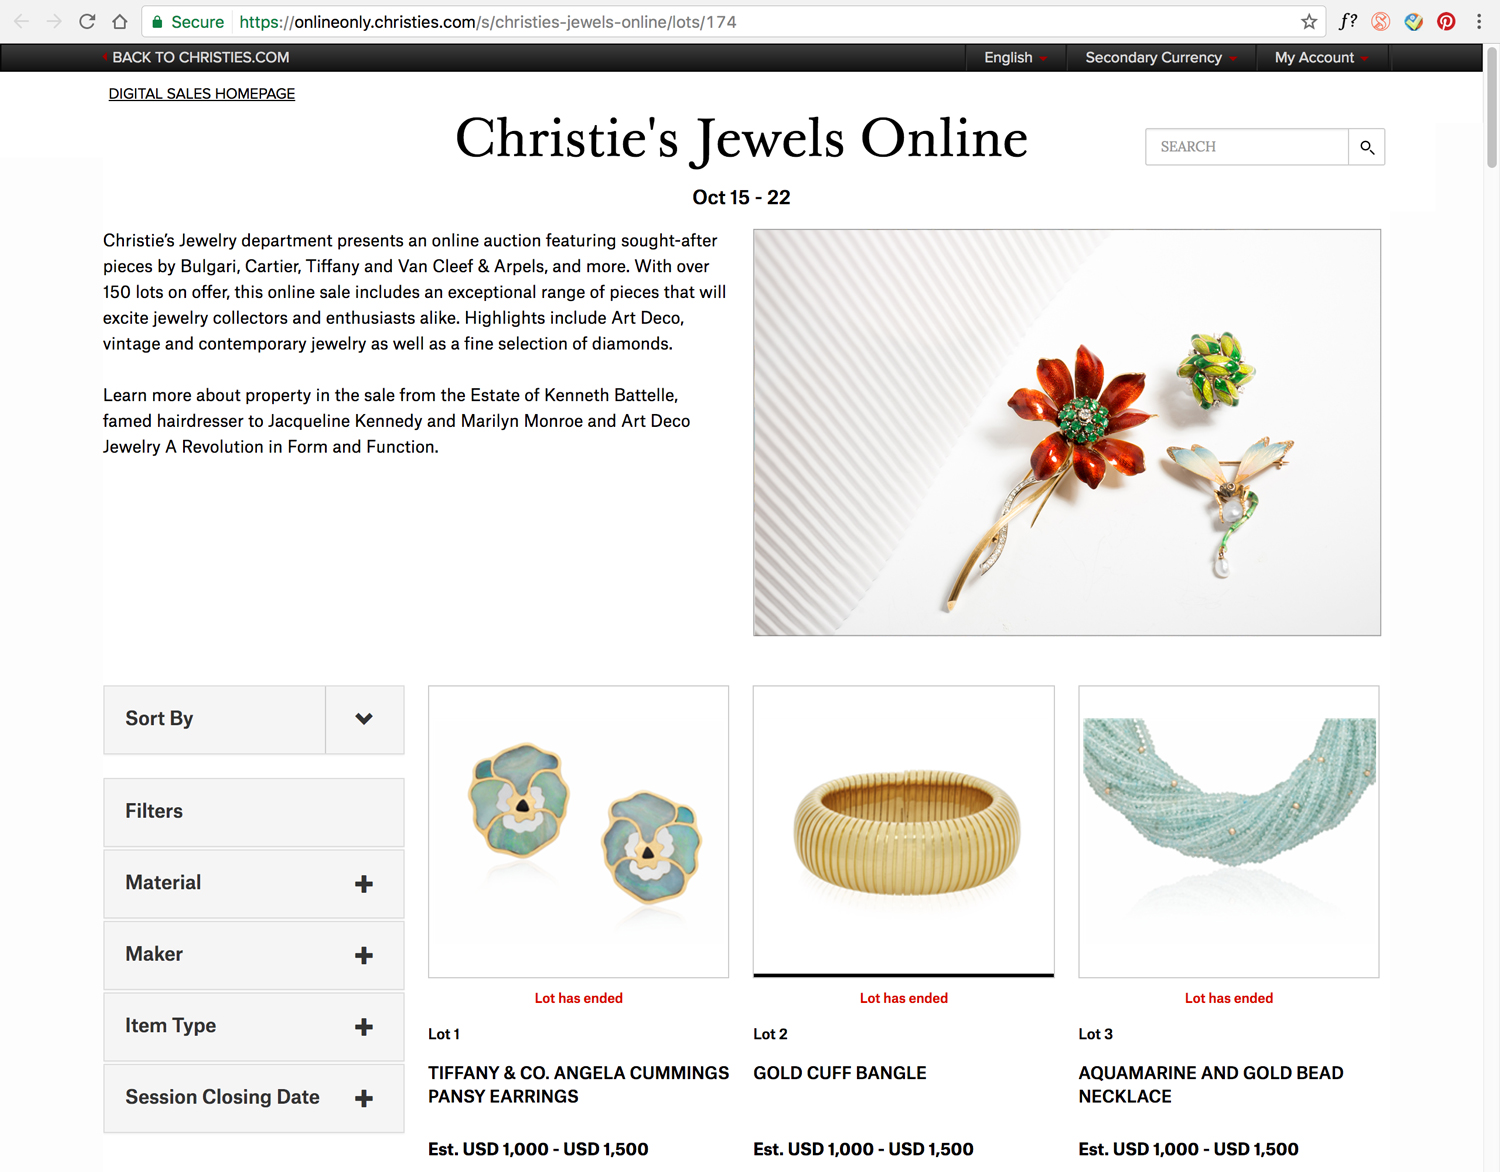Go back to Christies.com
This screenshot has width=1500, height=1172.
(x=200, y=58)
